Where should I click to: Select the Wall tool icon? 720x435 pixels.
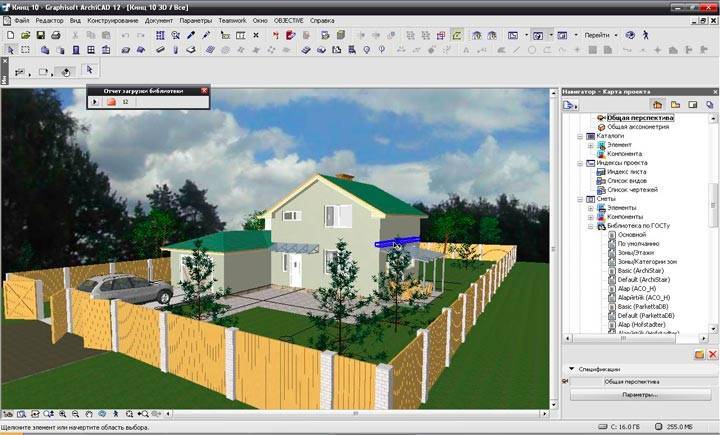(x=45, y=50)
